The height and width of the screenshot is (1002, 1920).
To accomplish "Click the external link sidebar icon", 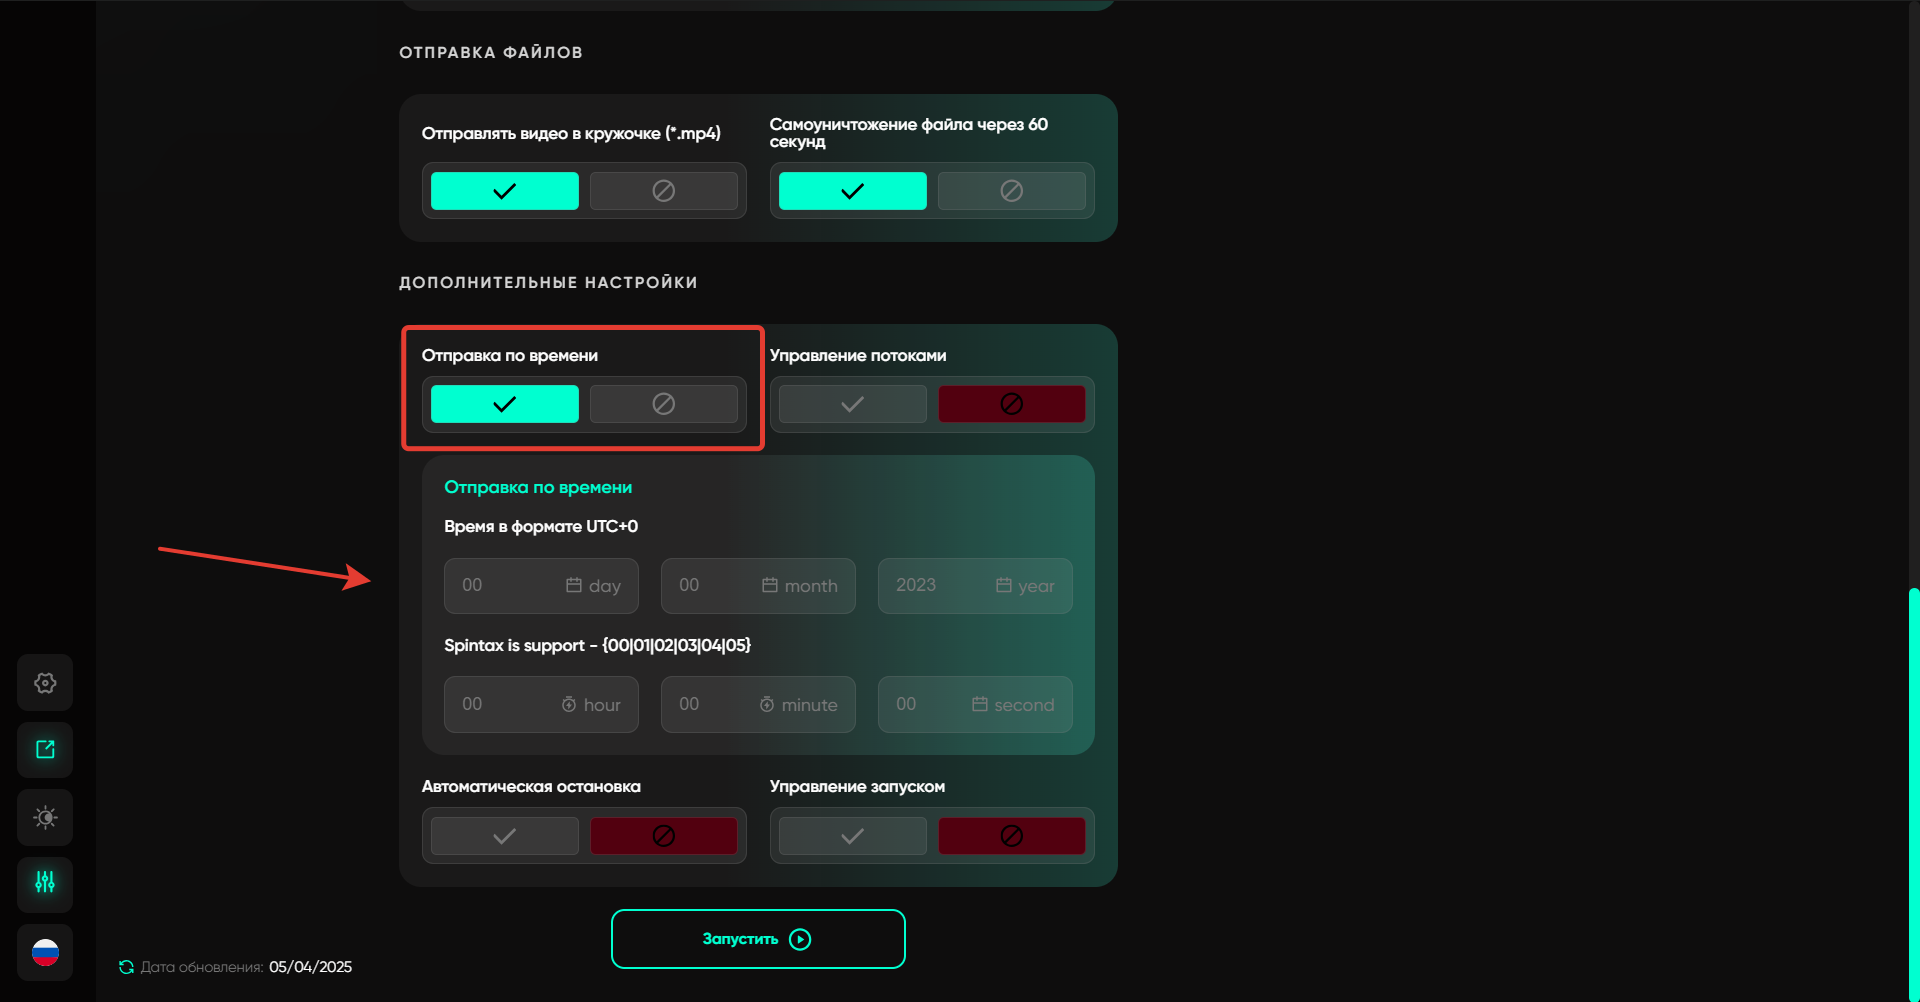I will pos(45,750).
